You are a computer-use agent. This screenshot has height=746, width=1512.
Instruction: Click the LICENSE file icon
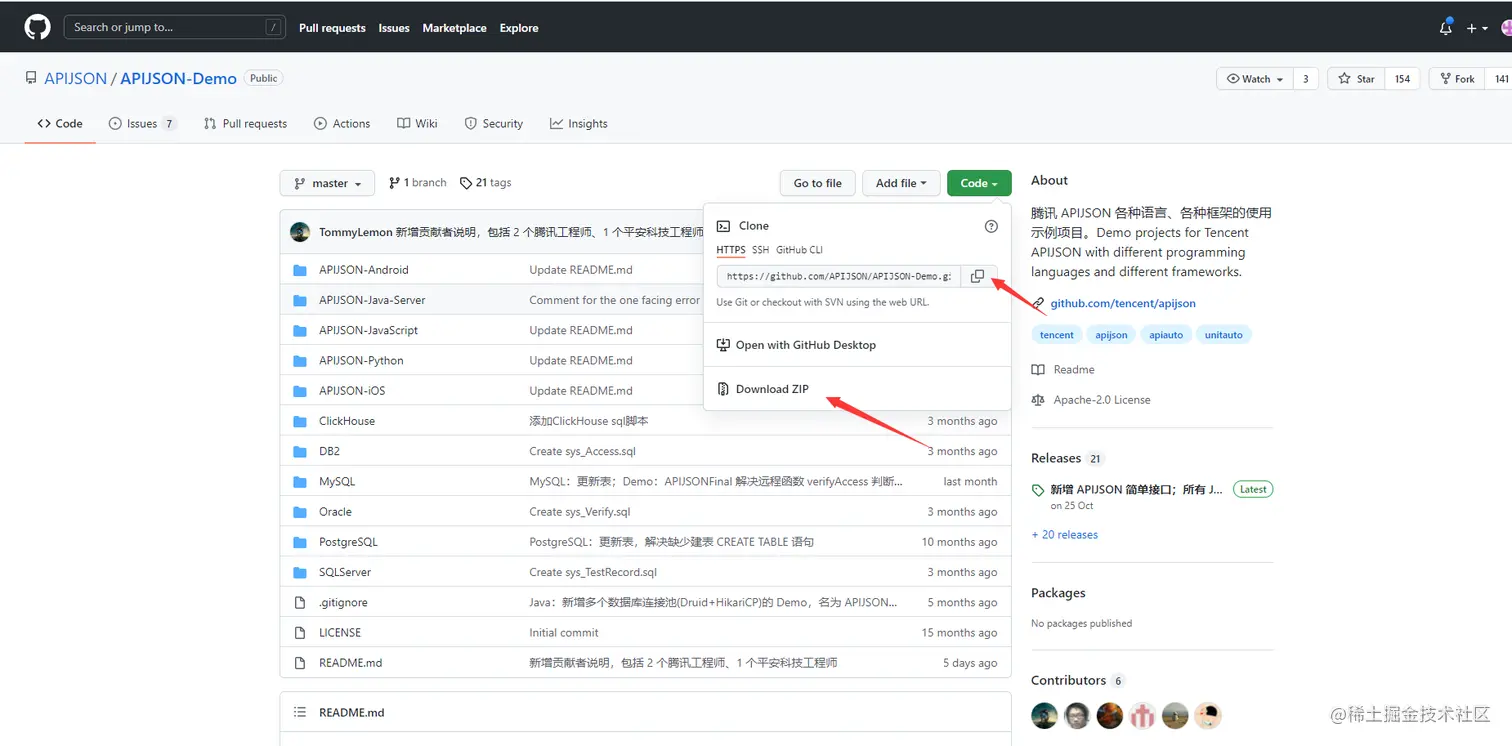click(x=299, y=633)
